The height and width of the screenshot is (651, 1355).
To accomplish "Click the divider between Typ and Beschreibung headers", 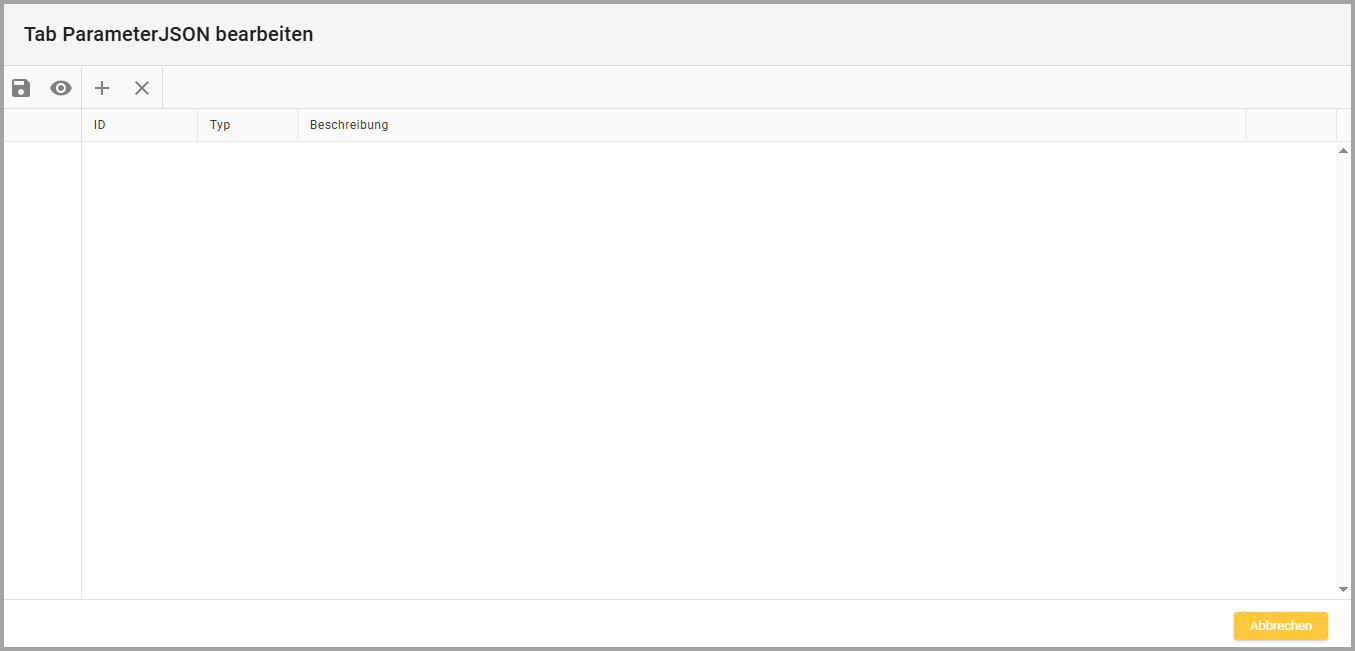I will click(298, 125).
